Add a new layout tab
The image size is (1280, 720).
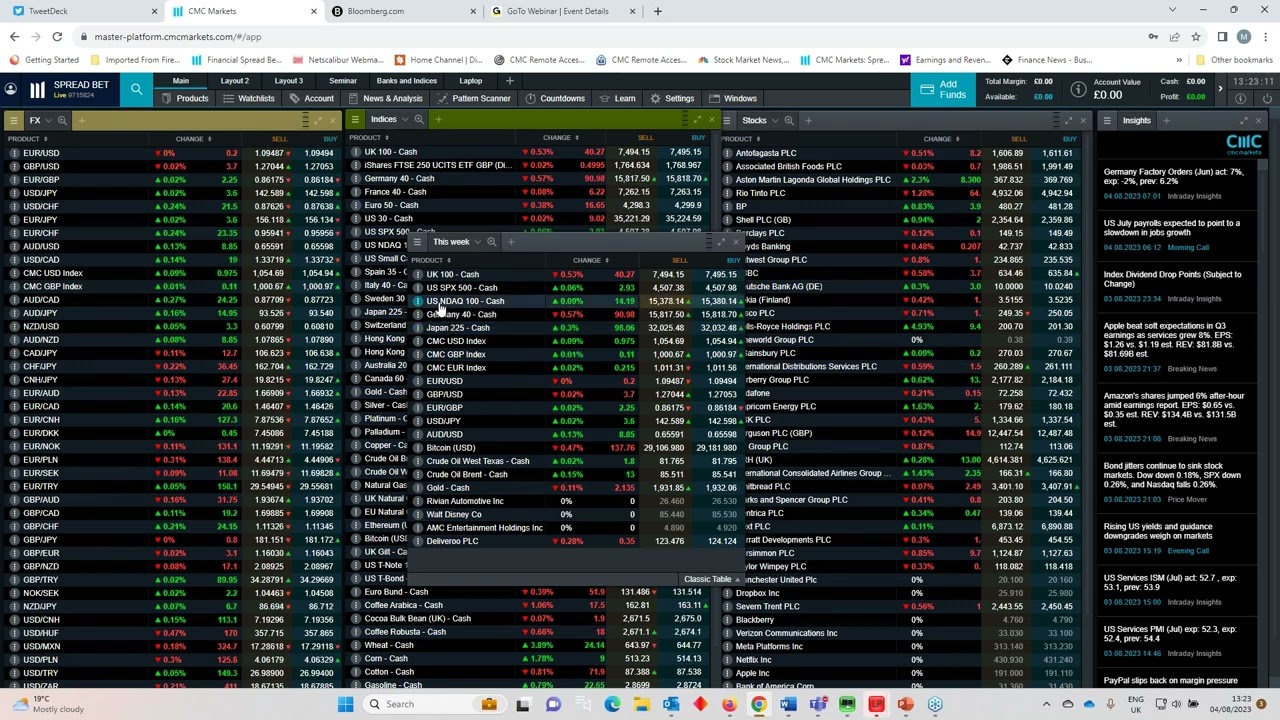(x=509, y=81)
